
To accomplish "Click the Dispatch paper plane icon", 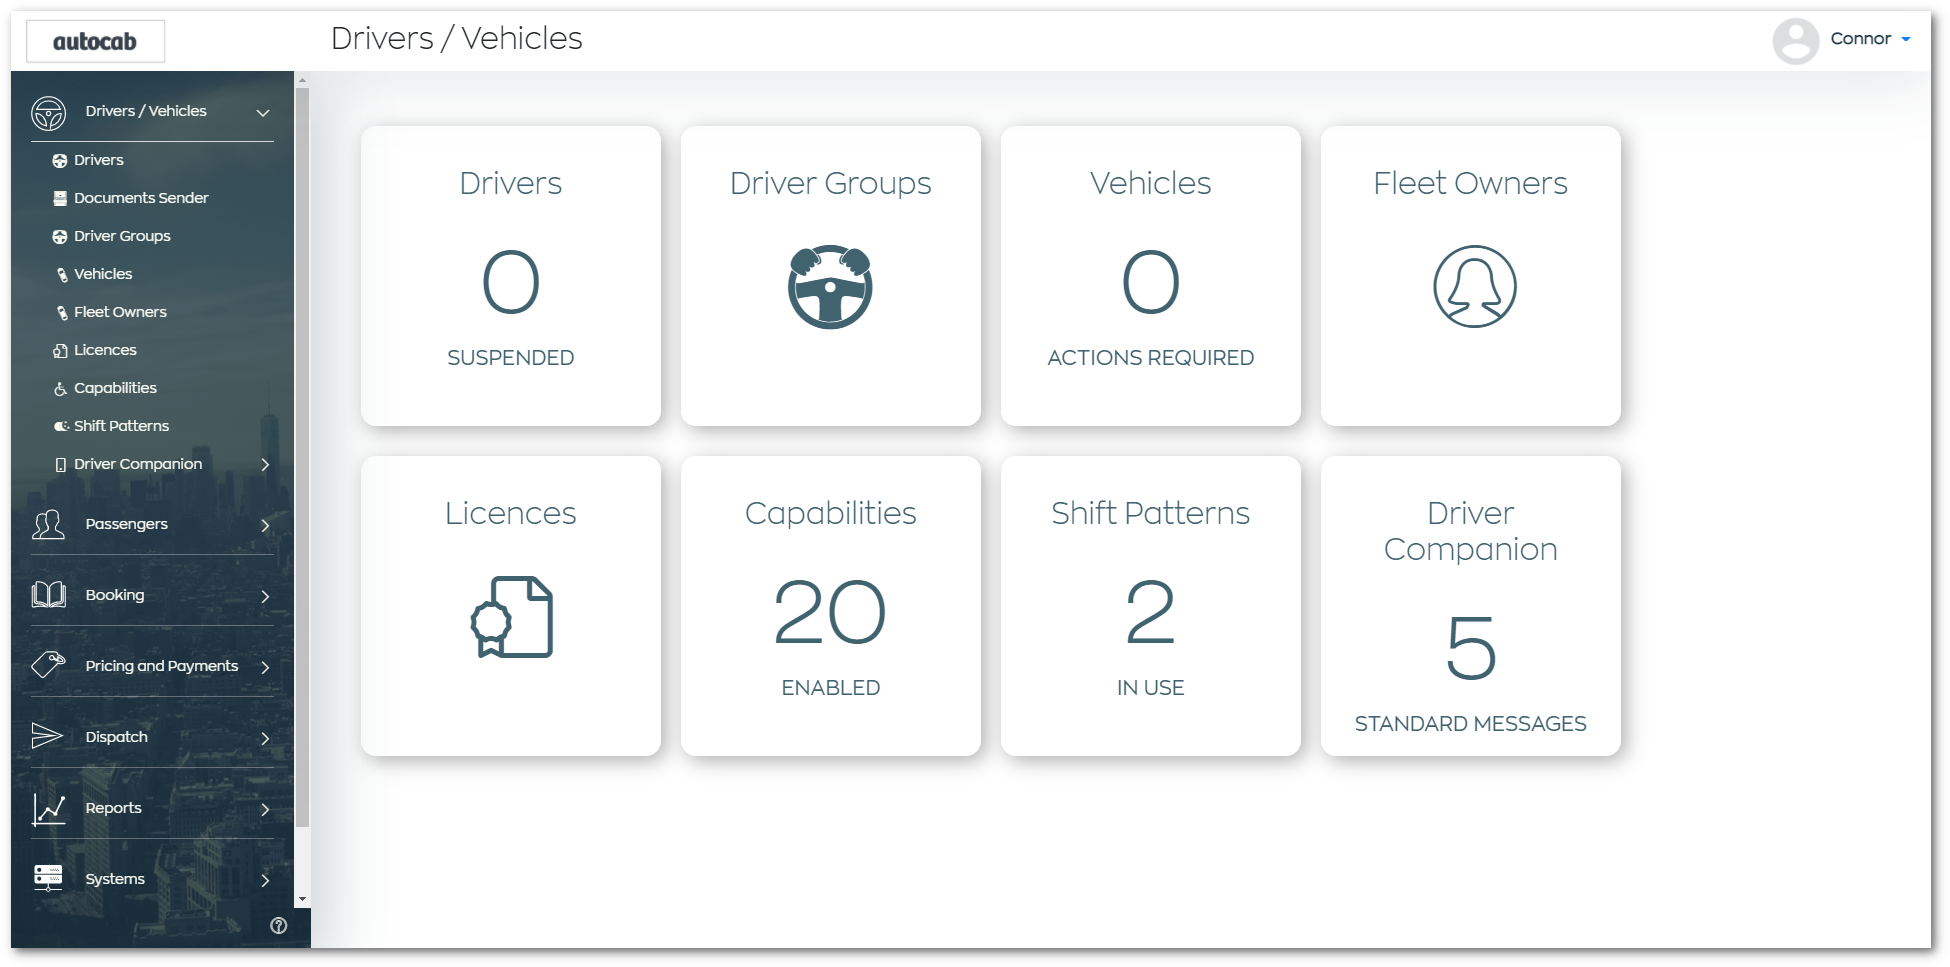I will 47,736.
